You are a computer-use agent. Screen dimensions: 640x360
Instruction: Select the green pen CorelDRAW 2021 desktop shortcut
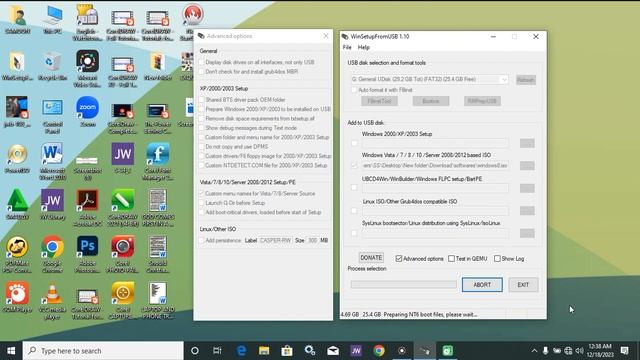pyautogui.click(x=122, y=207)
